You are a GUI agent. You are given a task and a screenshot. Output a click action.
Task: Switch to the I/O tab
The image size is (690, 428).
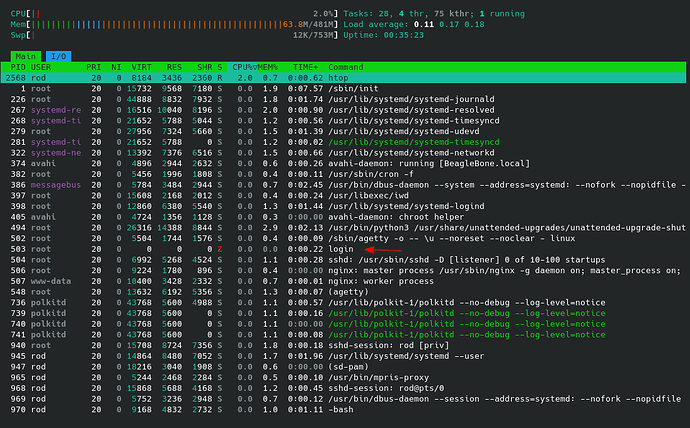(x=60, y=57)
